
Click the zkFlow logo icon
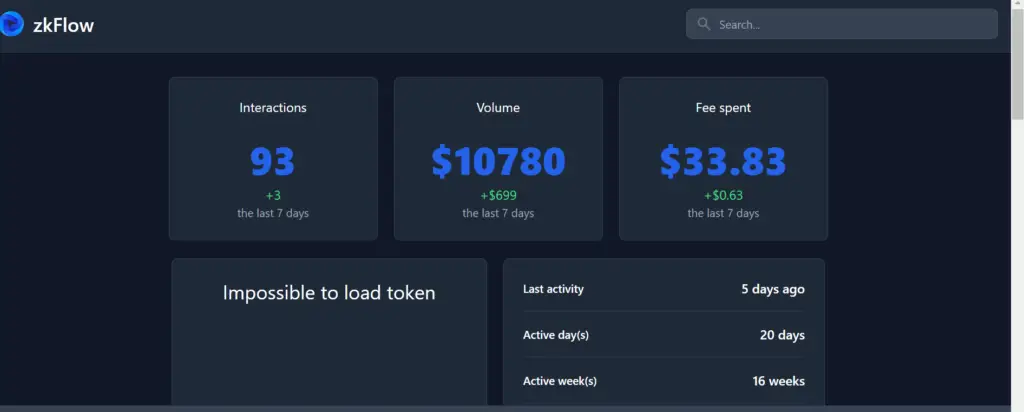(11, 25)
